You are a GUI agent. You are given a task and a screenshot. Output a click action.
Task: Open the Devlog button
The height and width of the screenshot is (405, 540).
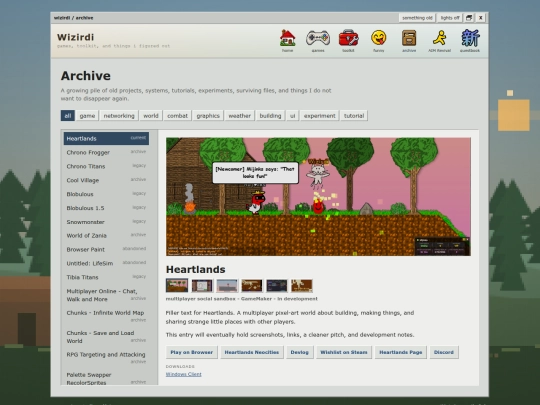click(x=300, y=352)
